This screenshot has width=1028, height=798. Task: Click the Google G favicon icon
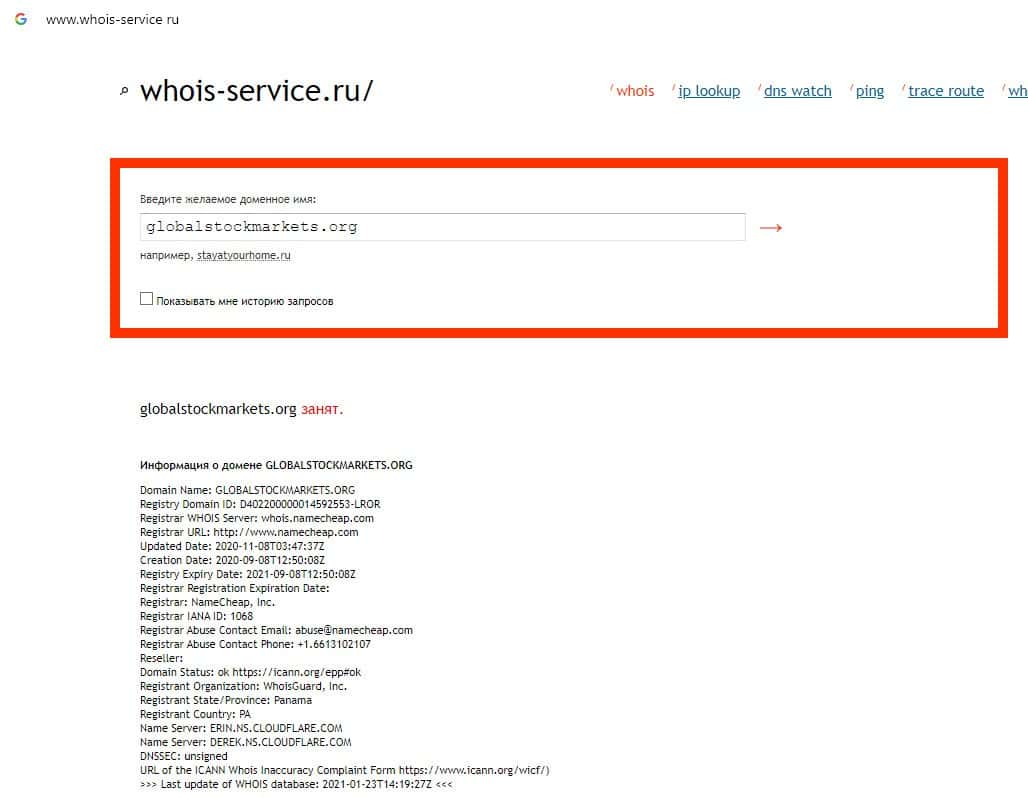coord(21,19)
